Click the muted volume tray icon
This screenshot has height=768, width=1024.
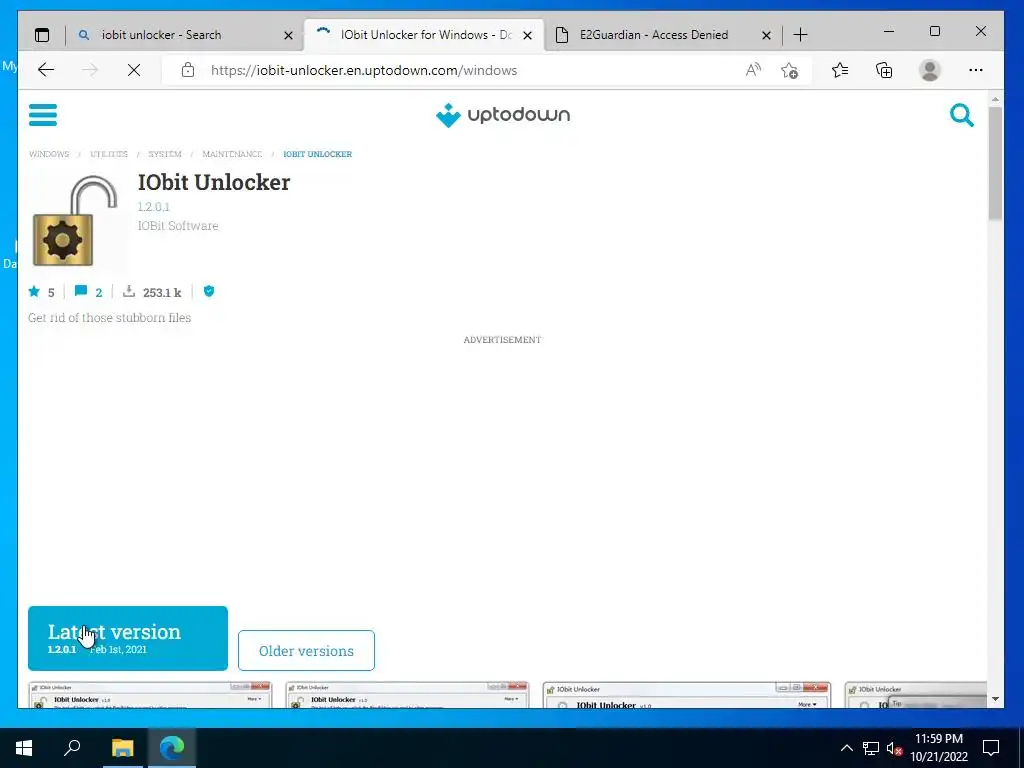pos(894,748)
